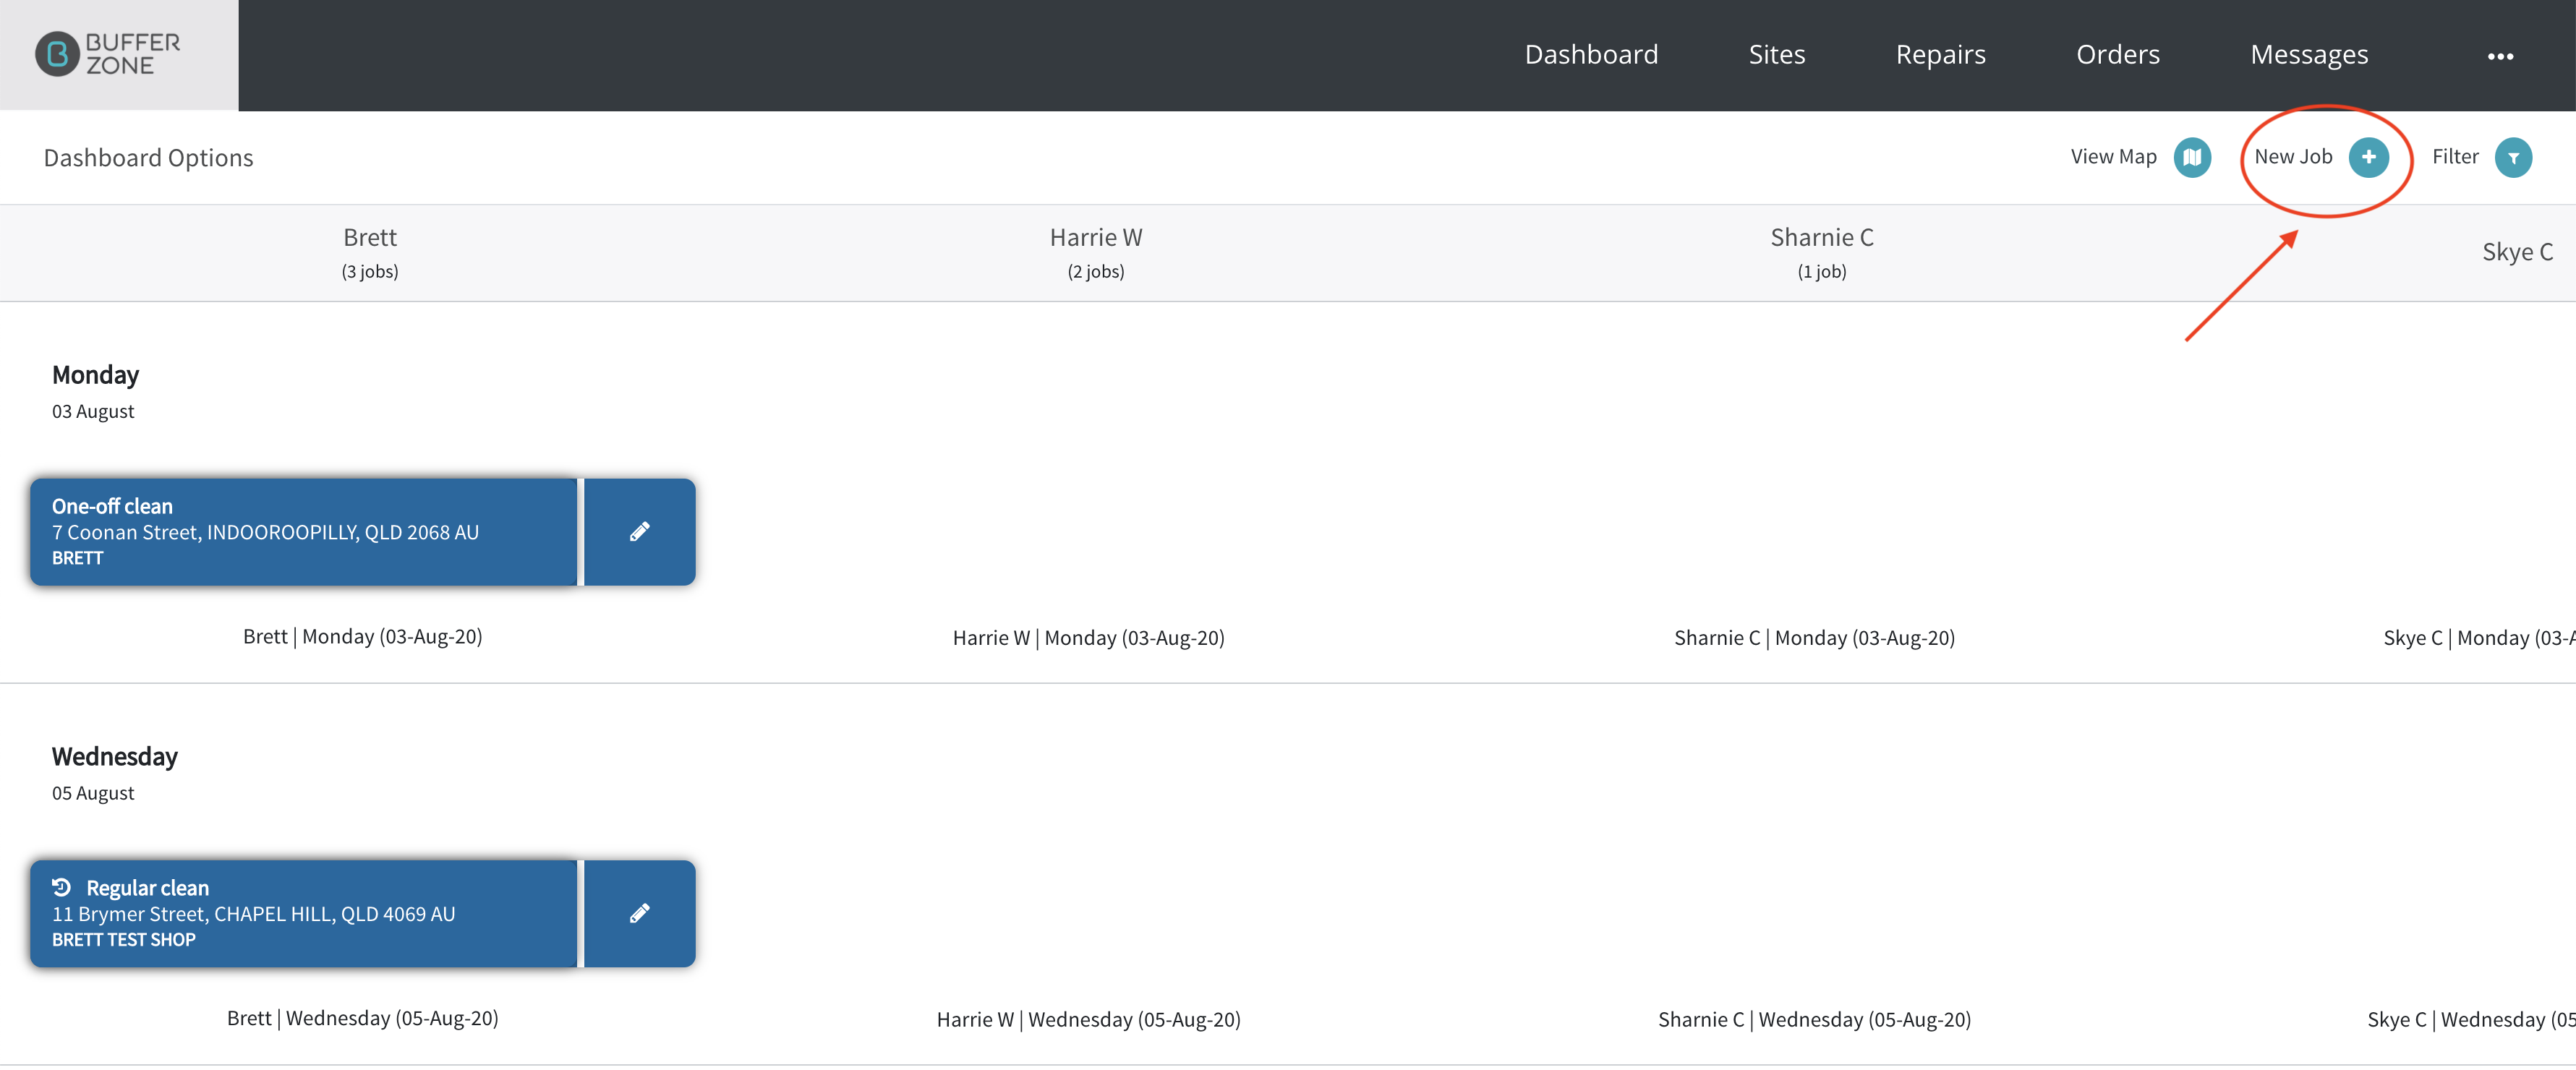This screenshot has width=2576, height=1070.
Task: Click the Buffer Zone logo
Action: point(108,54)
